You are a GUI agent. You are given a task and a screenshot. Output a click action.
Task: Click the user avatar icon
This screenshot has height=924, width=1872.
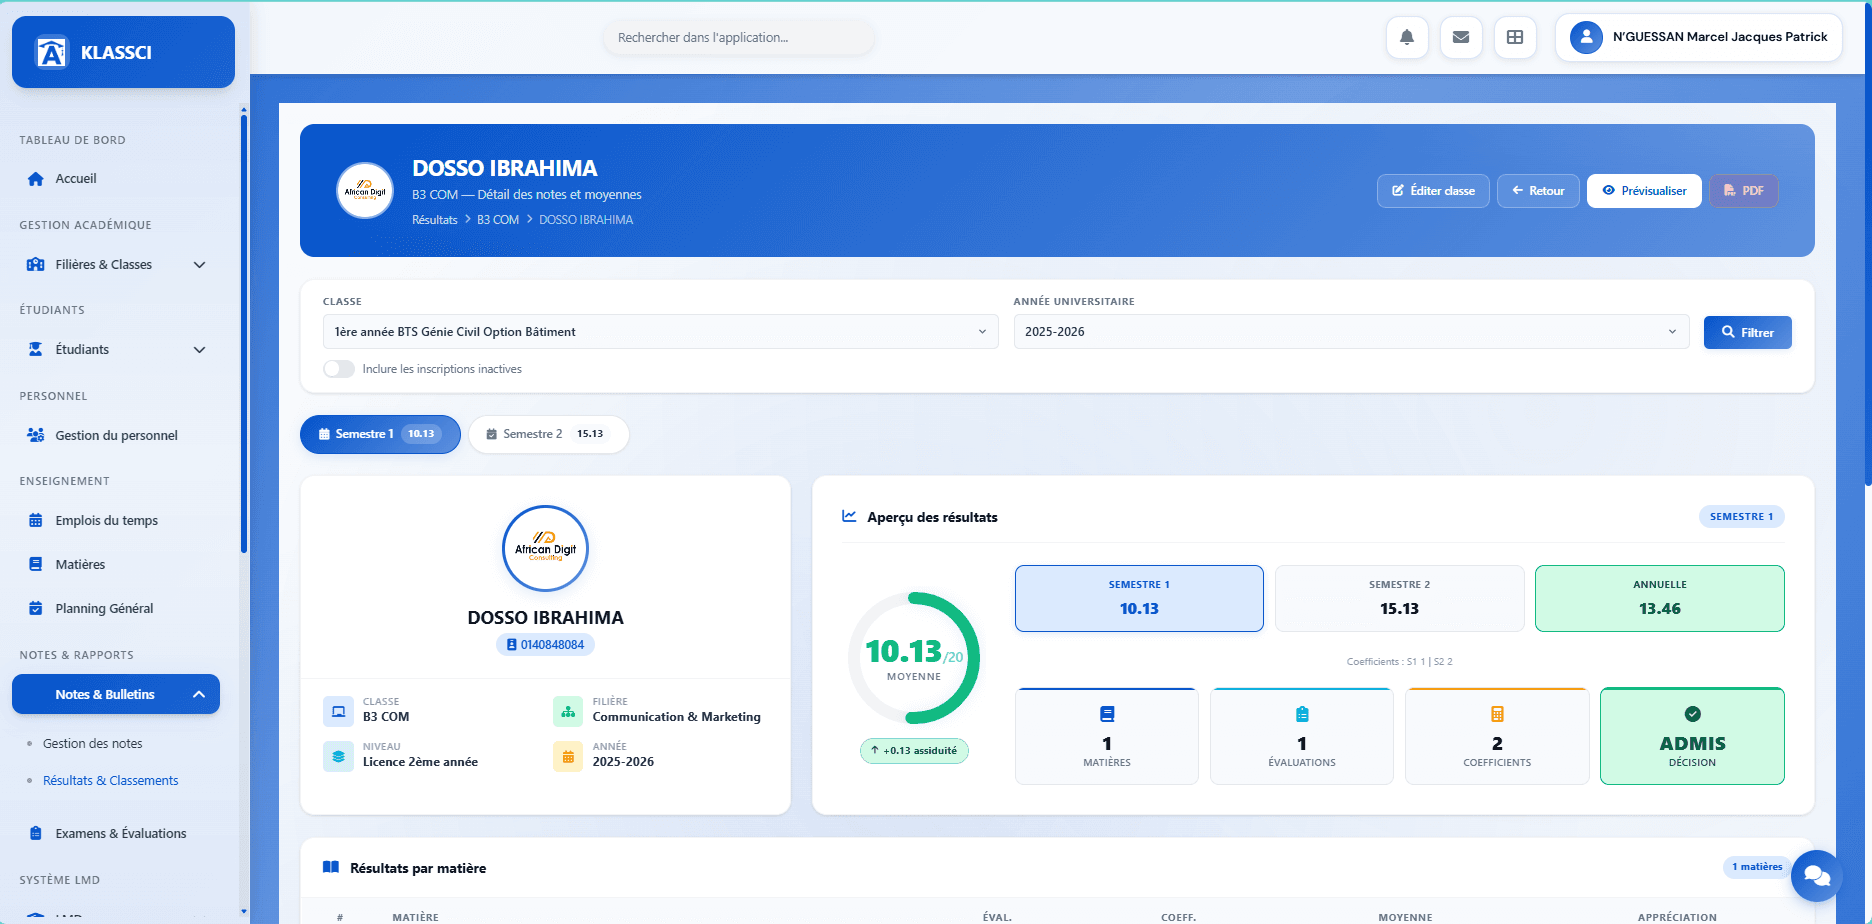coord(1586,37)
